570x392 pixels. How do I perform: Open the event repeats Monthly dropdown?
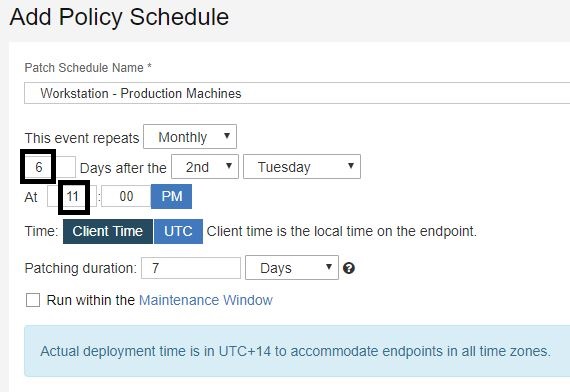click(x=190, y=136)
